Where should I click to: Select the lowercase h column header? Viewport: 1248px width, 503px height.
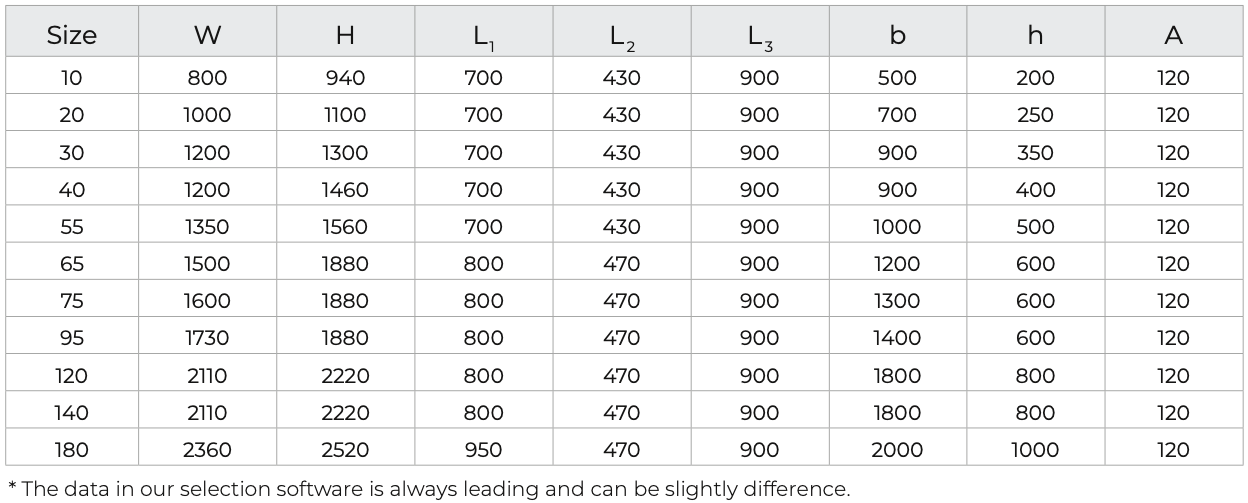(1035, 36)
